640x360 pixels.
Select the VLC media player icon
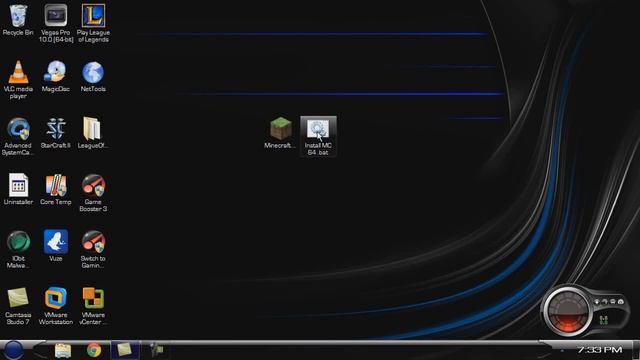tap(18, 80)
